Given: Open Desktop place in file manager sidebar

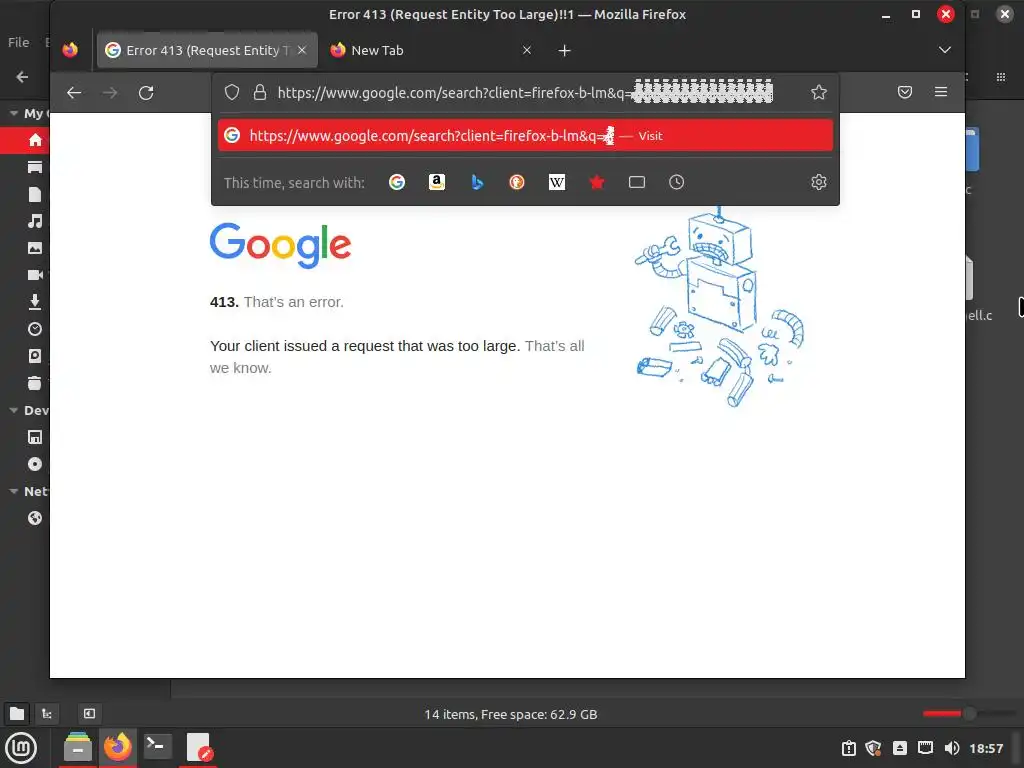Looking at the screenshot, I should tap(35, 168).
